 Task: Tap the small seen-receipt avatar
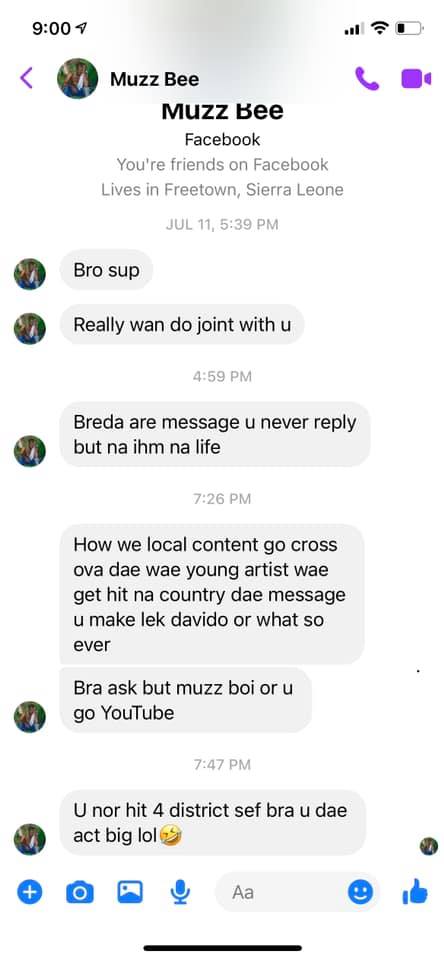(429, 847)
